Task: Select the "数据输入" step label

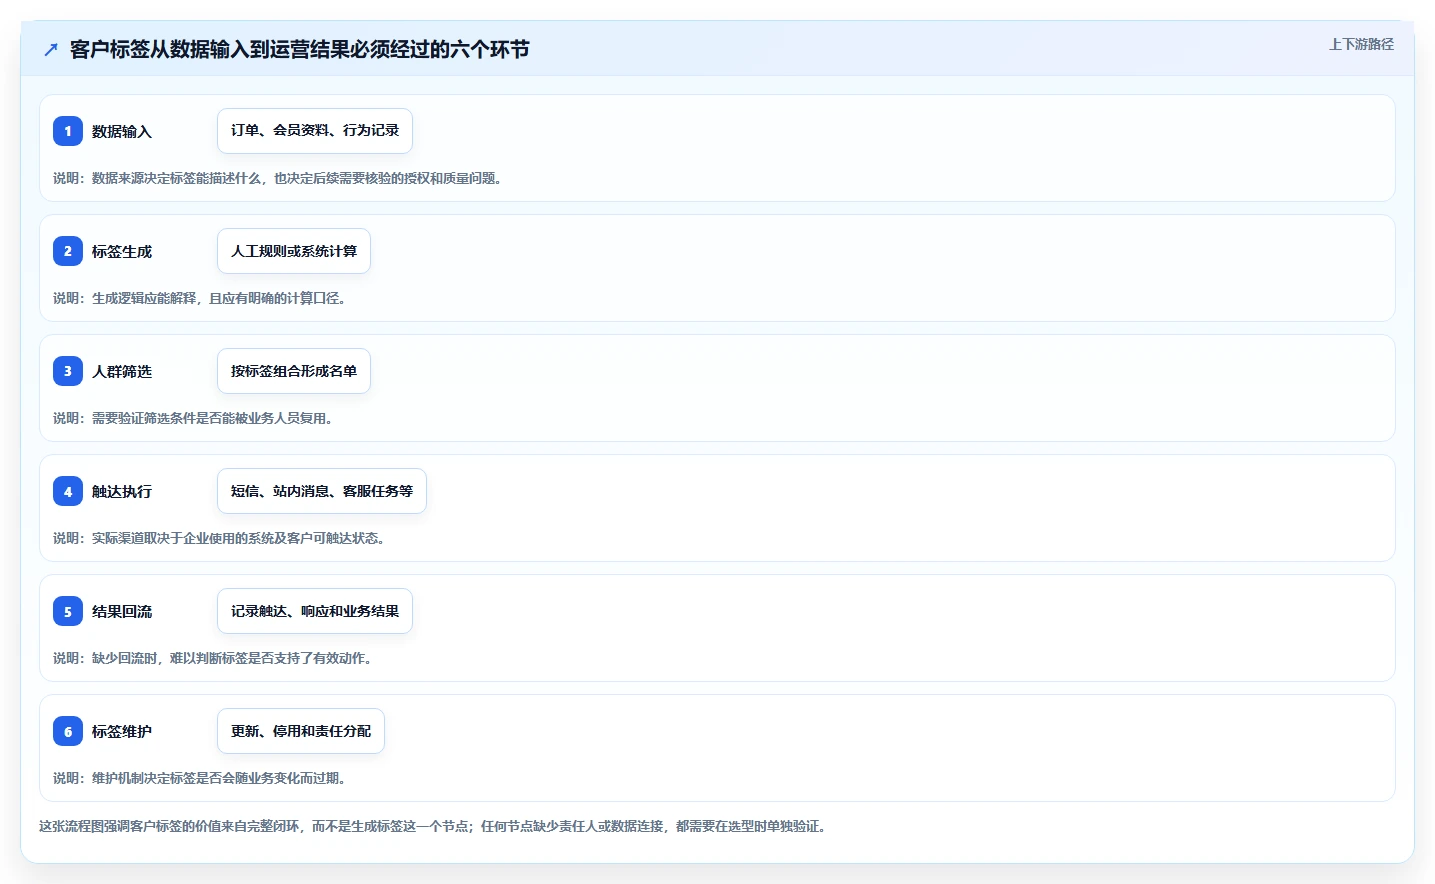Action: click(x=122, y=131)
